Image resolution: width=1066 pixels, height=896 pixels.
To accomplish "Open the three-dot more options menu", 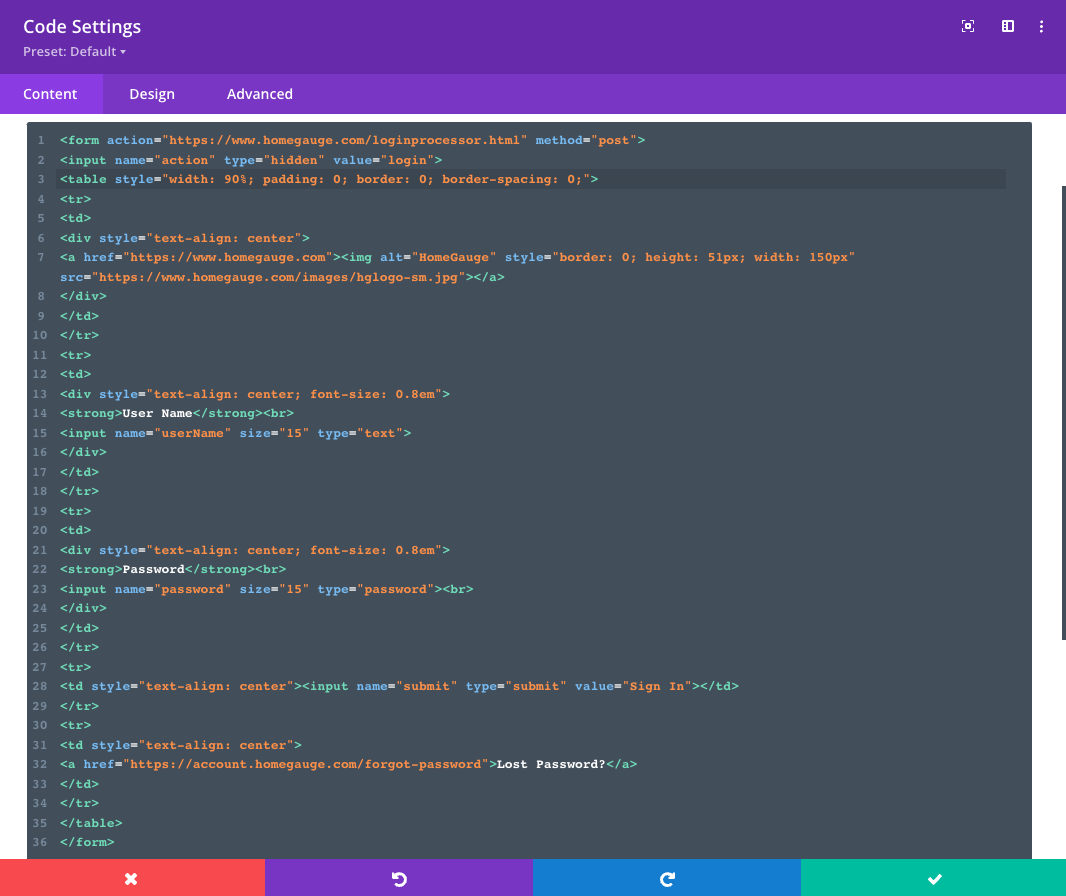I will (1041, 27).
